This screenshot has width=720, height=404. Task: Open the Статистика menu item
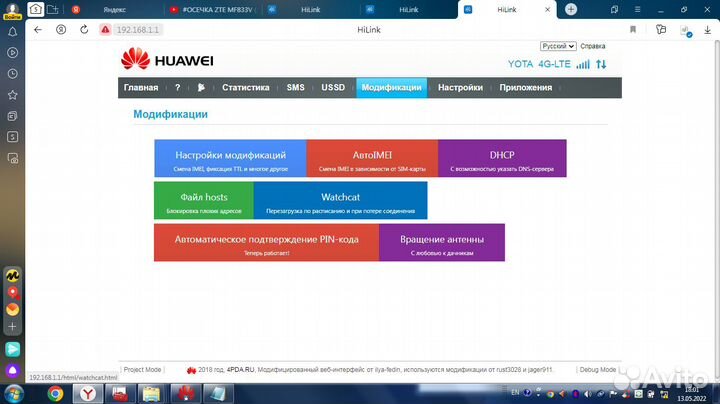pos(246,88)
